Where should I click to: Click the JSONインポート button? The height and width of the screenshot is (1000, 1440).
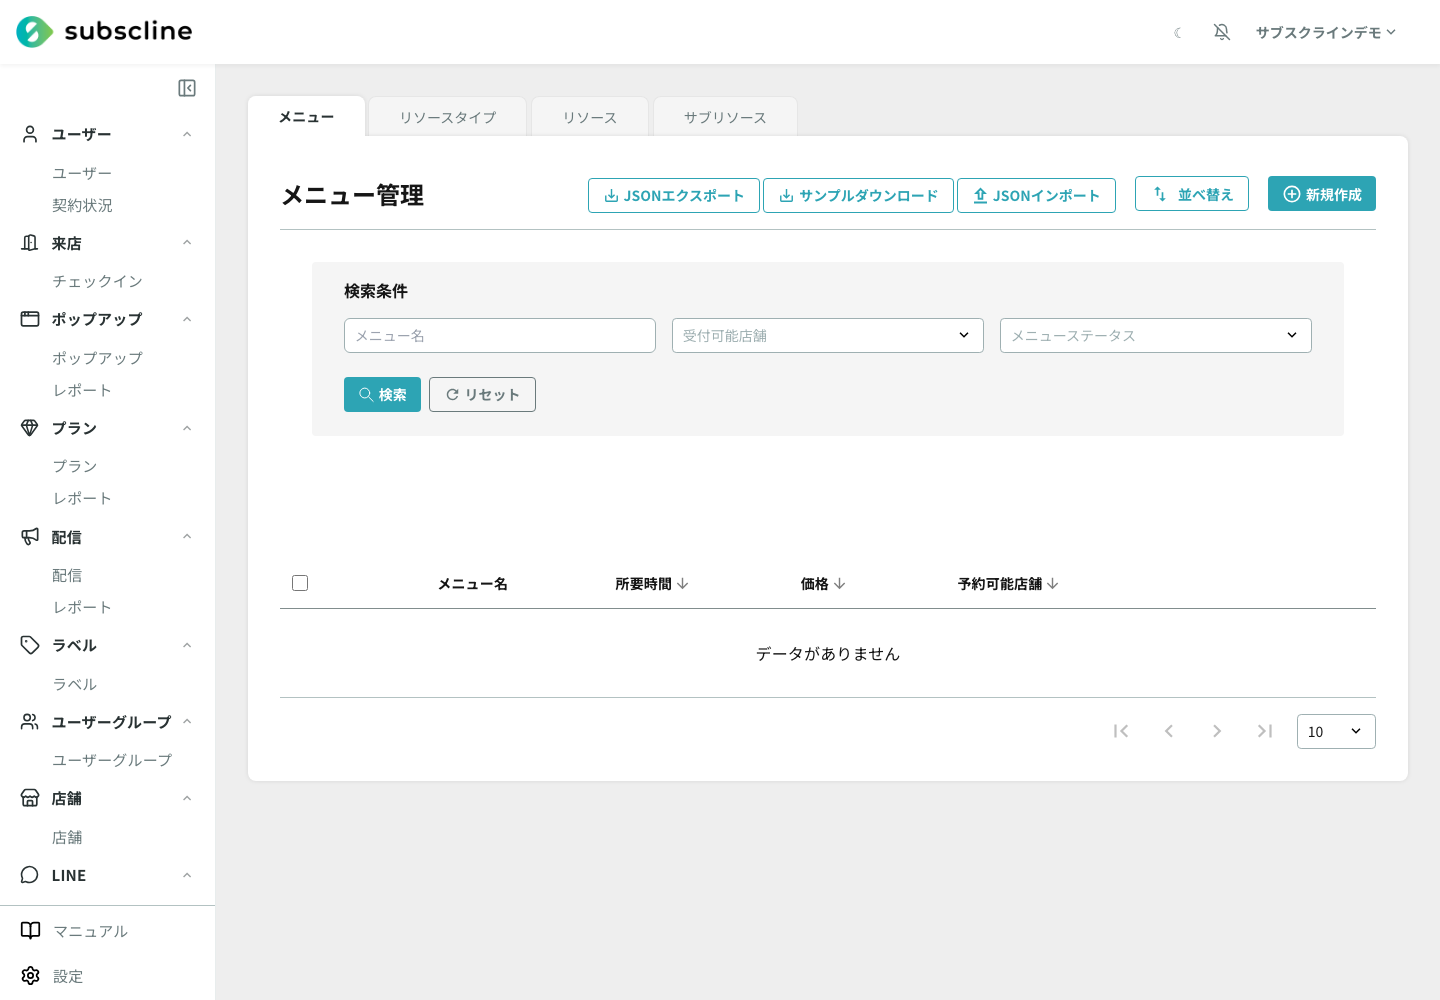[1036, 195]
